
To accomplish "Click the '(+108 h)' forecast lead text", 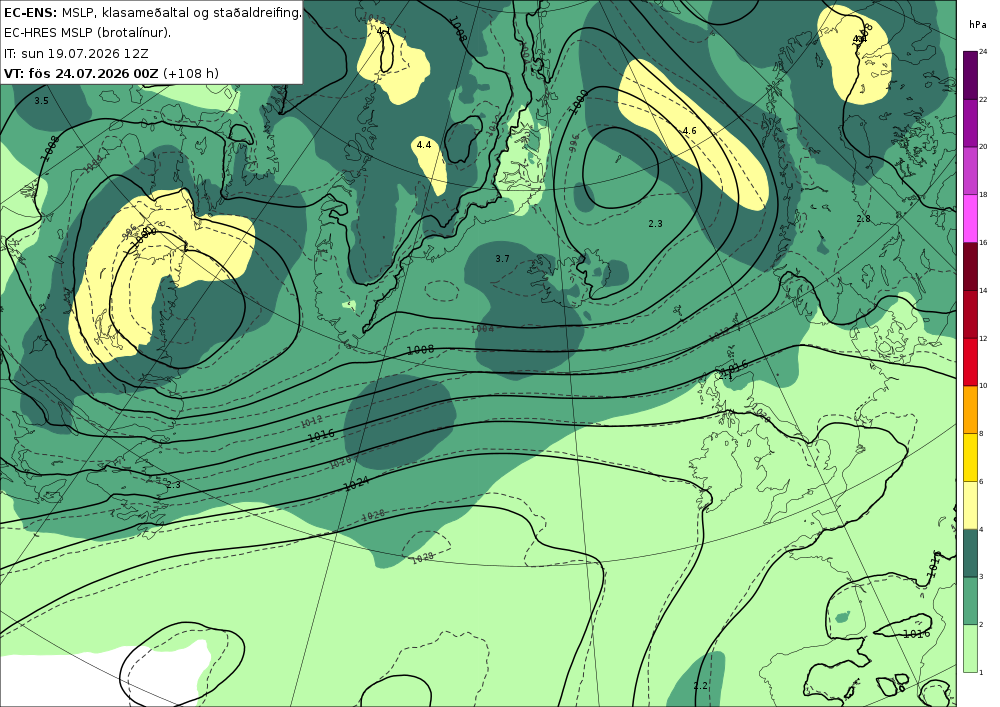I will tap(191, 73).
